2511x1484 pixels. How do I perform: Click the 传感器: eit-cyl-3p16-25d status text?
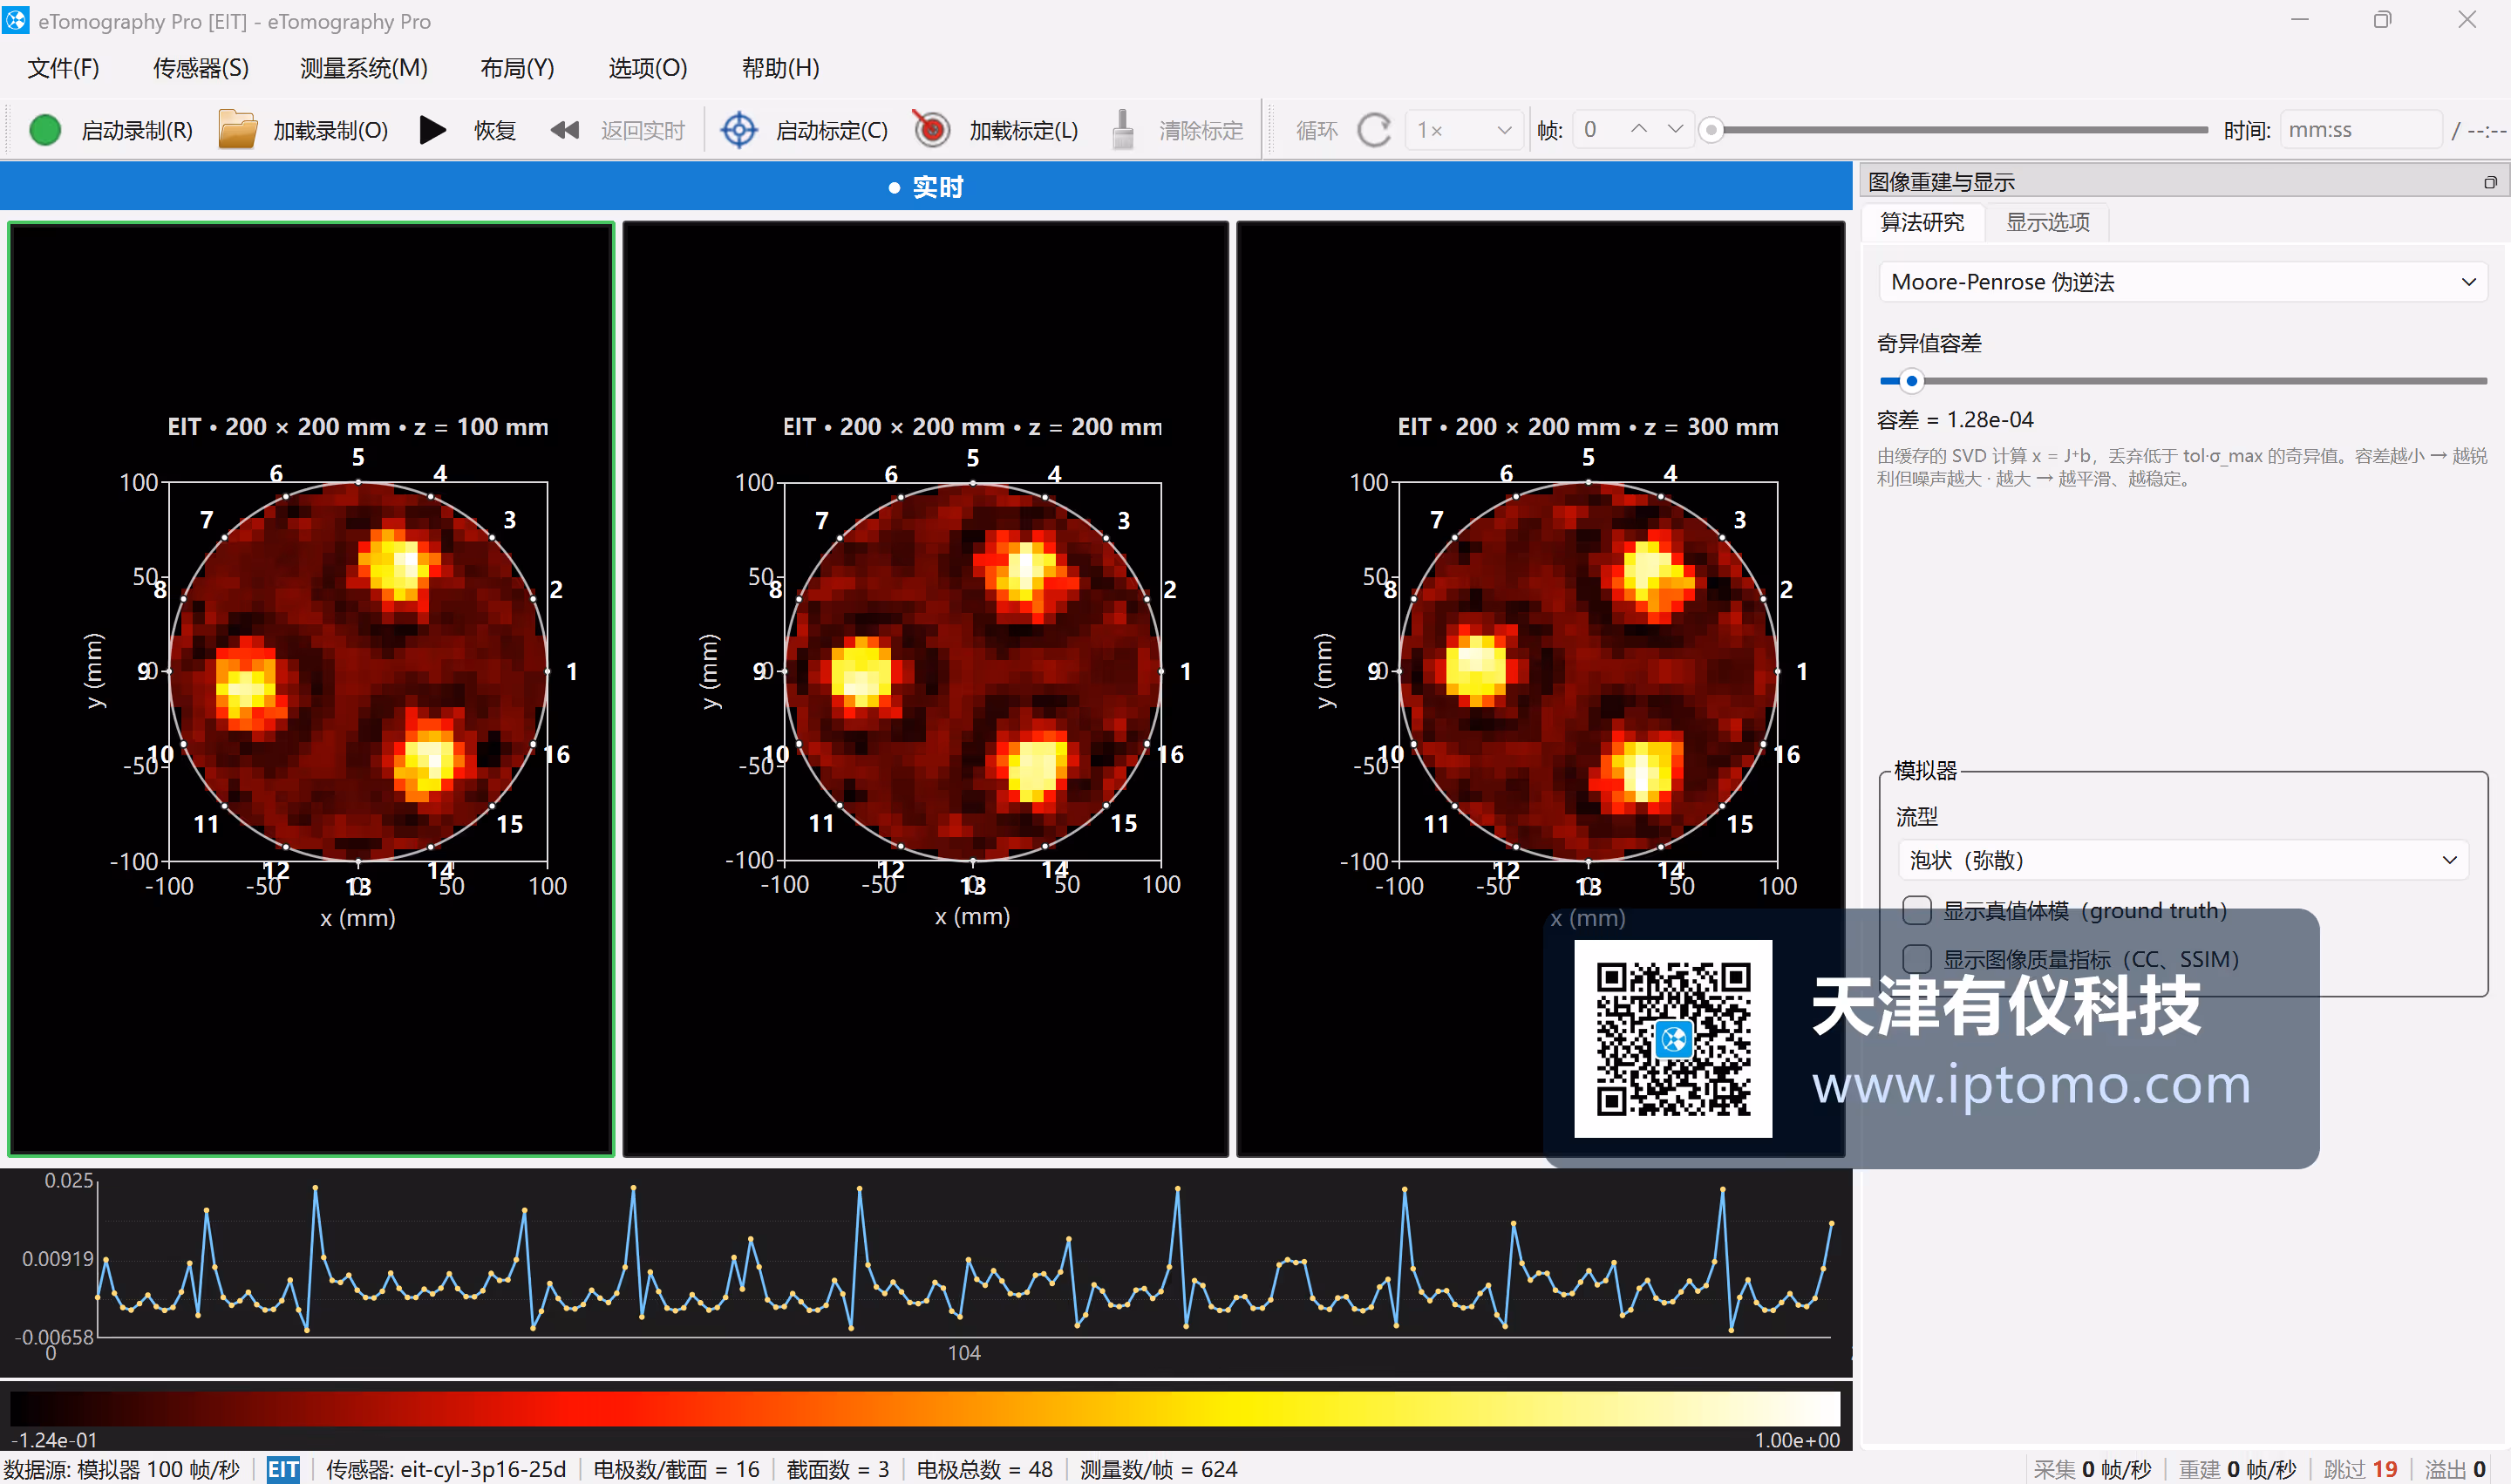click(x=446, y=1469)
